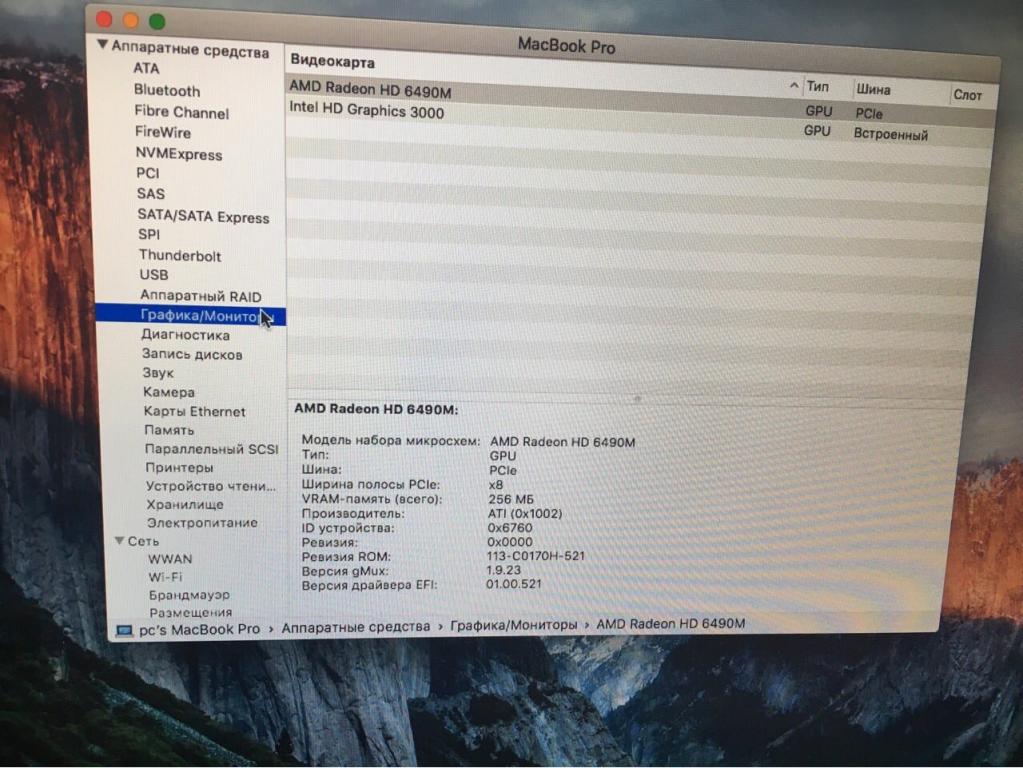The height and width of the screenshot is (768, 1023).
Task: Select Графика/Мониторы in the sidebar
Action: click(191, 316)
